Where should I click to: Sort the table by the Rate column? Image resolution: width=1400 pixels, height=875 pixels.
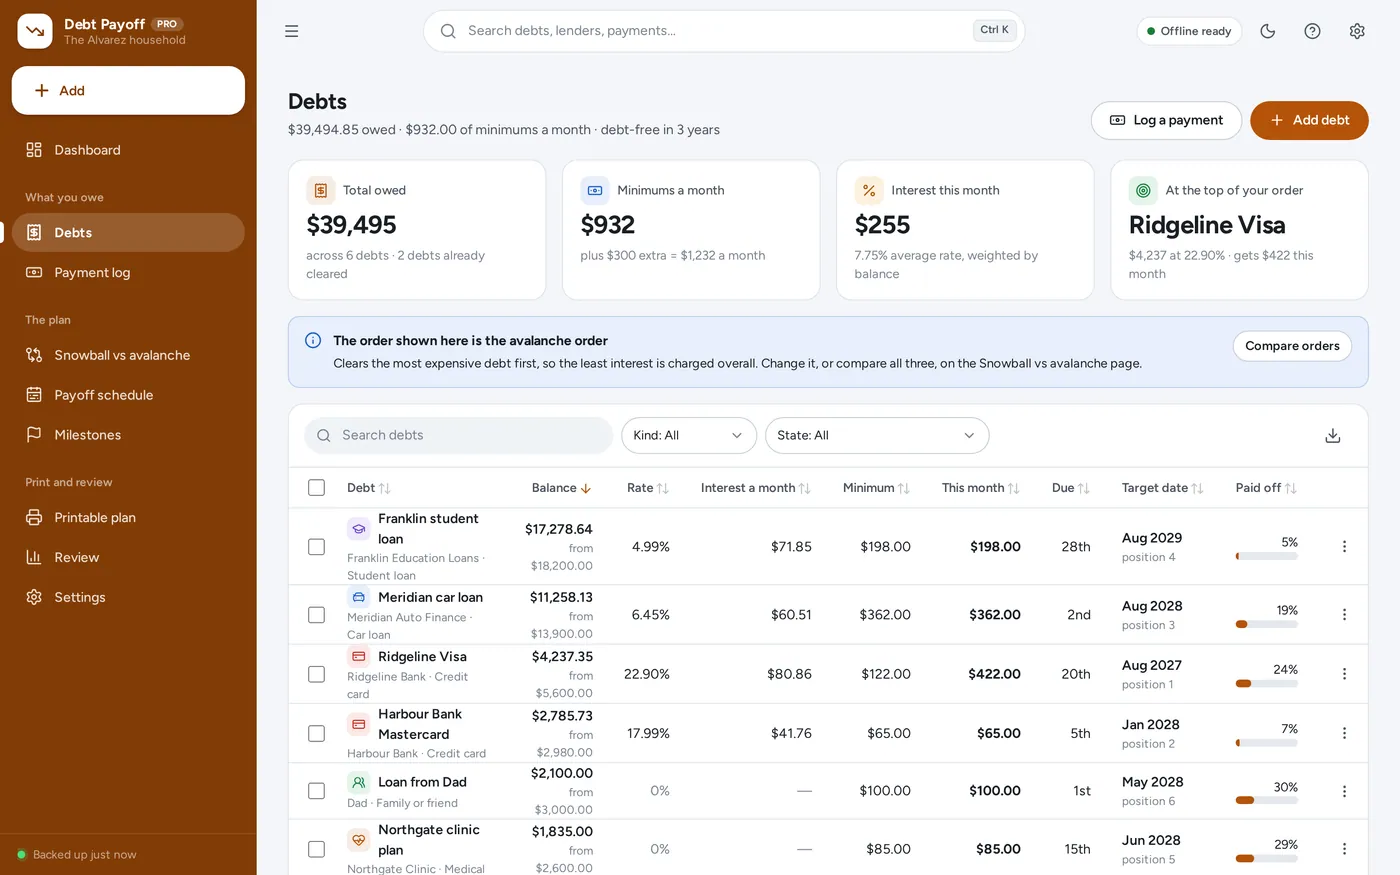coord(647,488)
